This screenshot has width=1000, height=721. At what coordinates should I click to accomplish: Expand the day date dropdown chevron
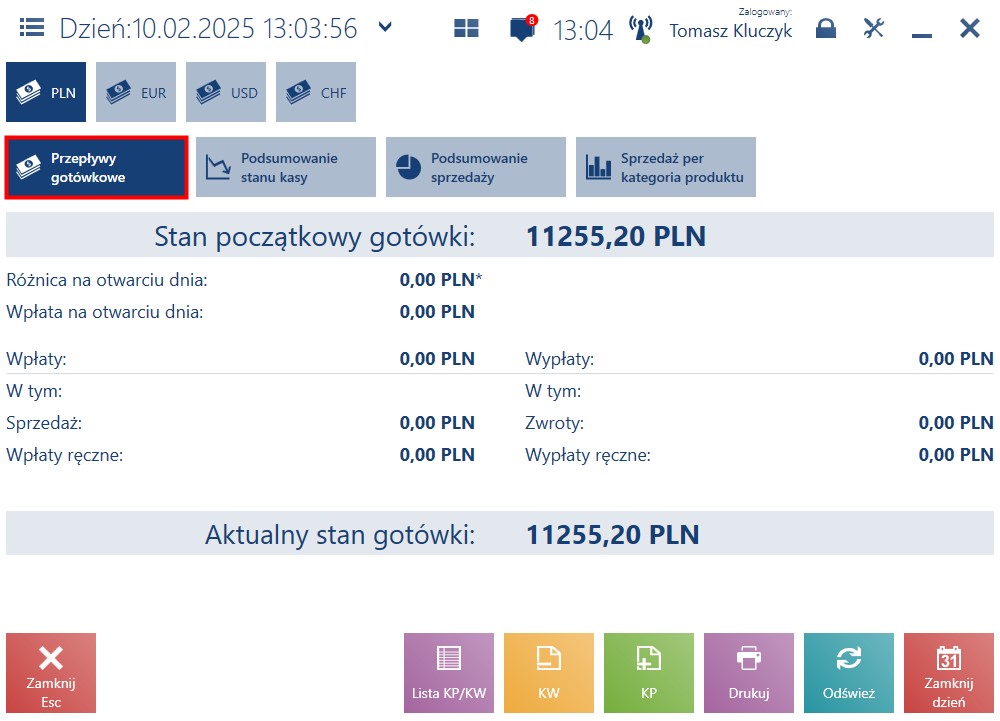click(x=385, y=27)
